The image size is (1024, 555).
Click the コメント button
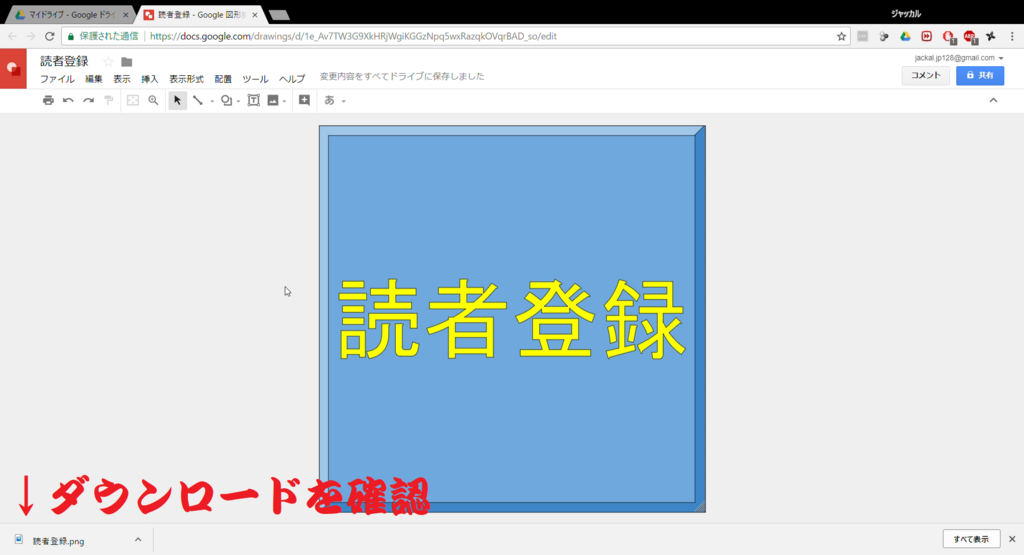(x=925, y=76)
